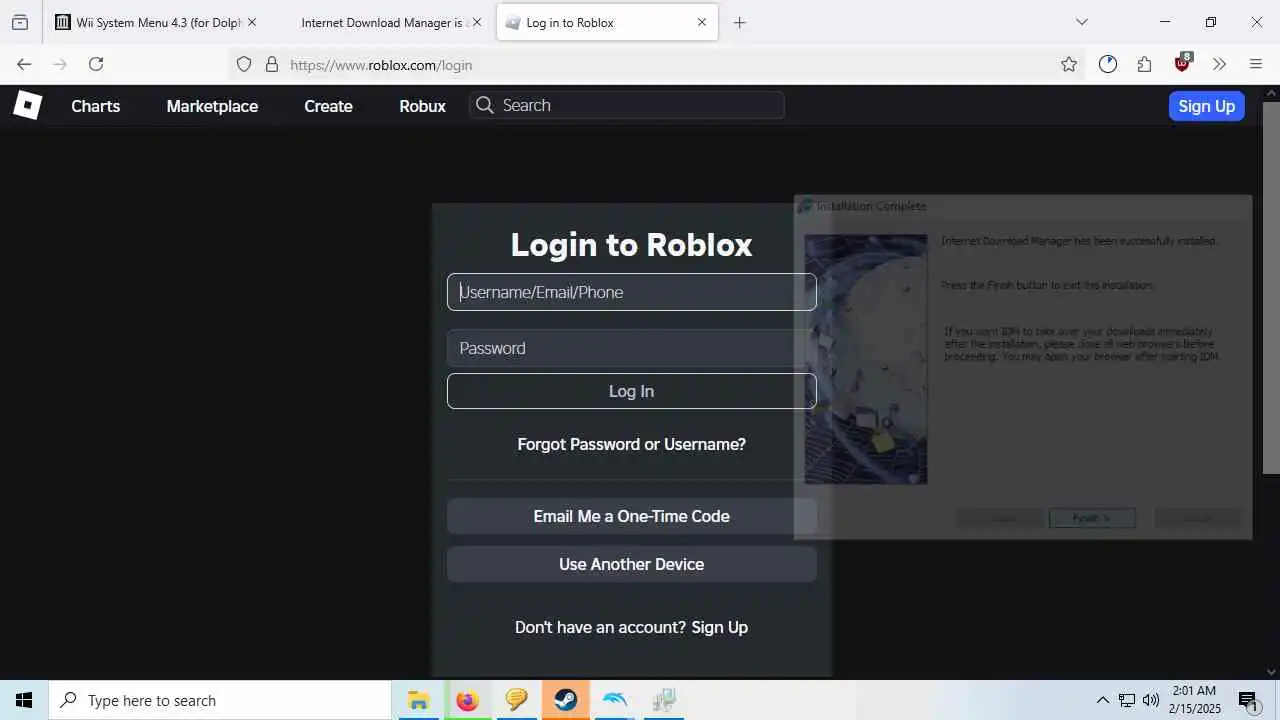
Task: Click the taskbar clock and date
Action: (1194, 700)
